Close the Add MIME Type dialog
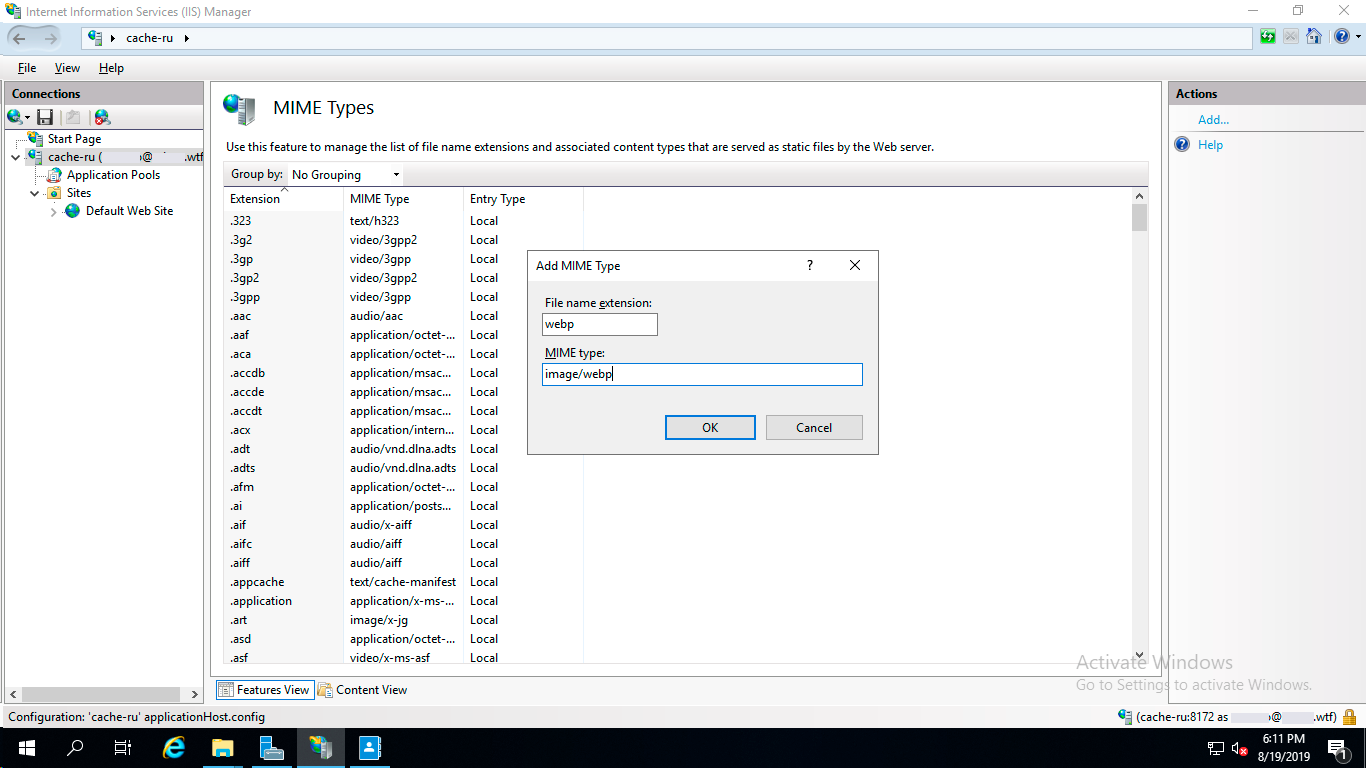 click(x=855, y=265)
